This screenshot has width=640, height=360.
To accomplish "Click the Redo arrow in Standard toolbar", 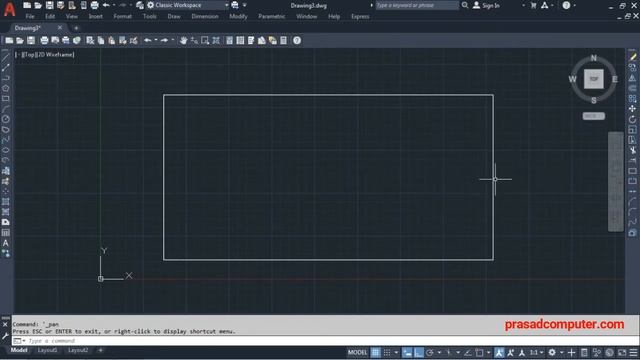I will (x=164, y=40).
